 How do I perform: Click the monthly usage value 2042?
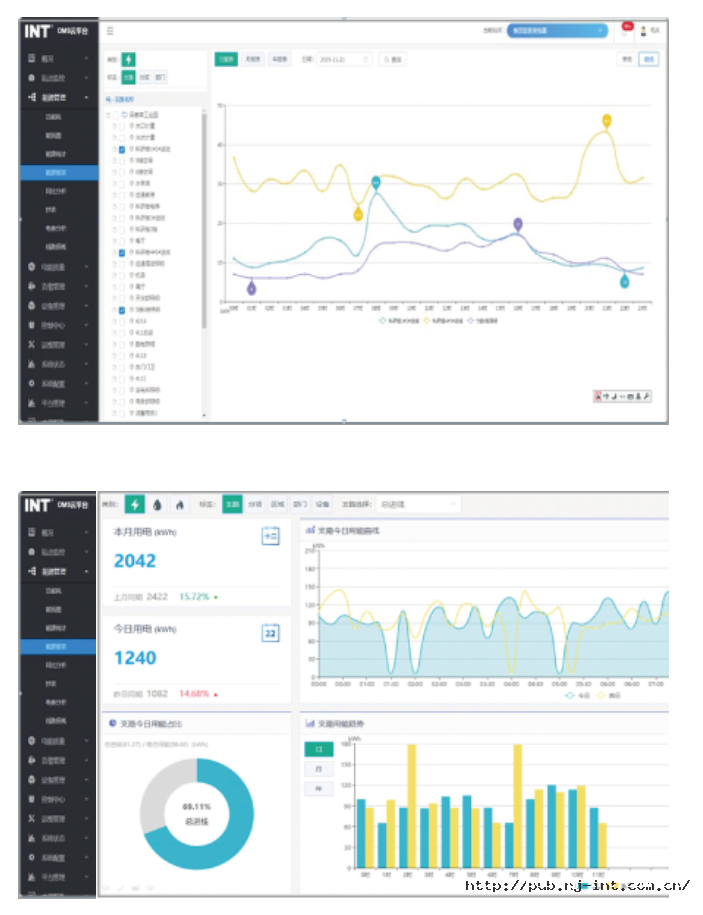tap(135, 561)
